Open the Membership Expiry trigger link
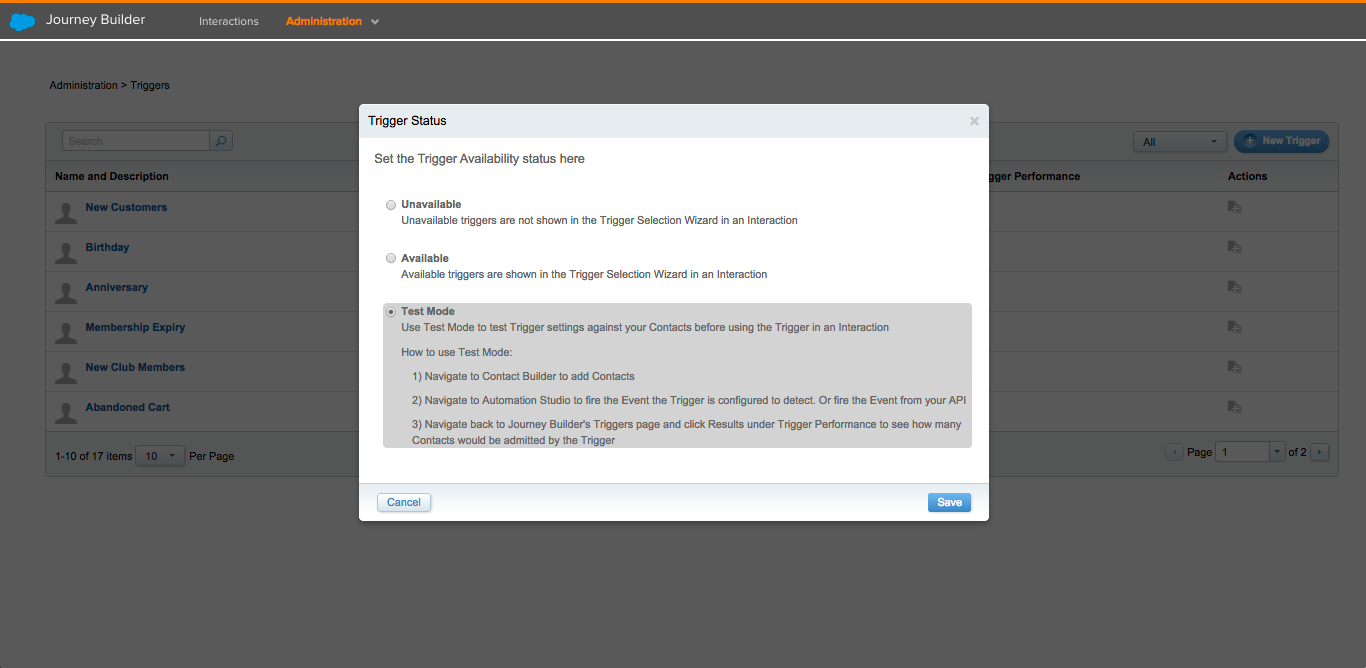 coord(135,327)
